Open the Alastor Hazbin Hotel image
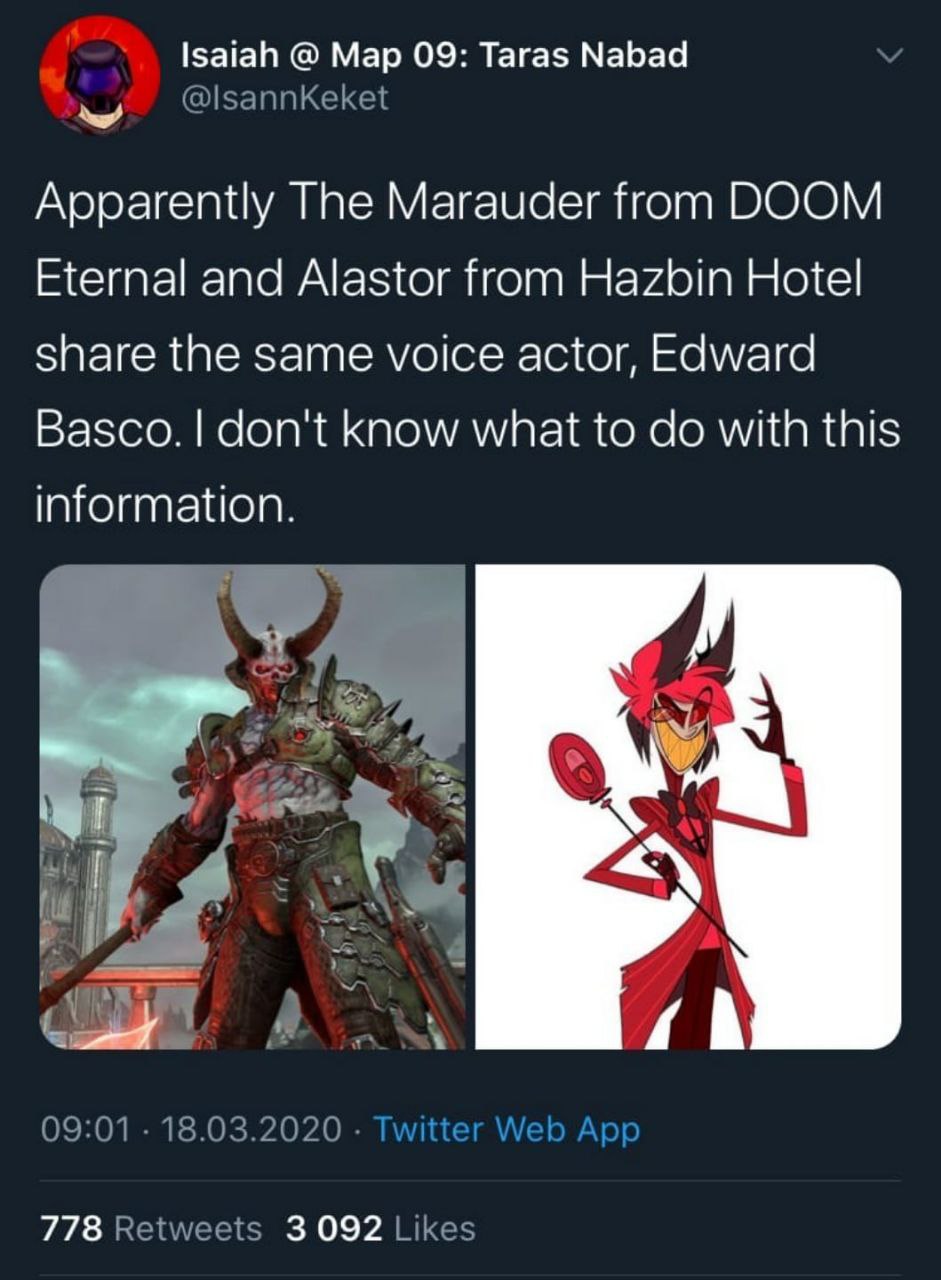 click(x=688, y=807)
